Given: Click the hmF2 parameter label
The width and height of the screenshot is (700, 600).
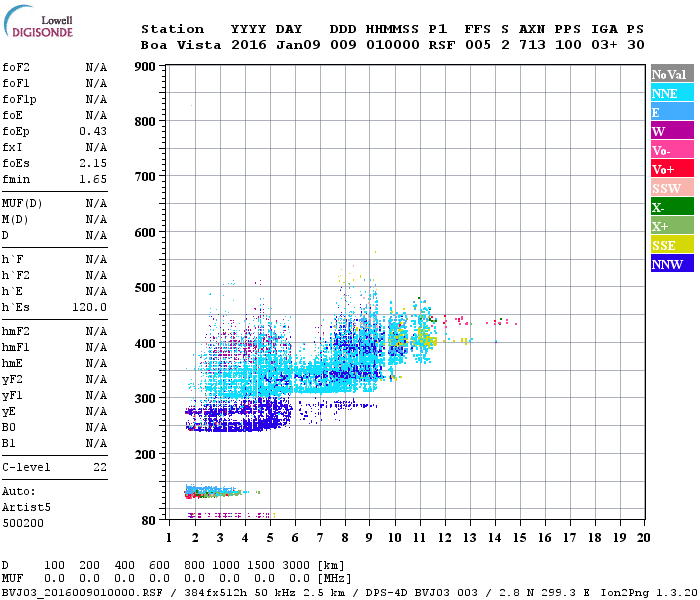Looking at the screenshot, I should tap(16, 331).
